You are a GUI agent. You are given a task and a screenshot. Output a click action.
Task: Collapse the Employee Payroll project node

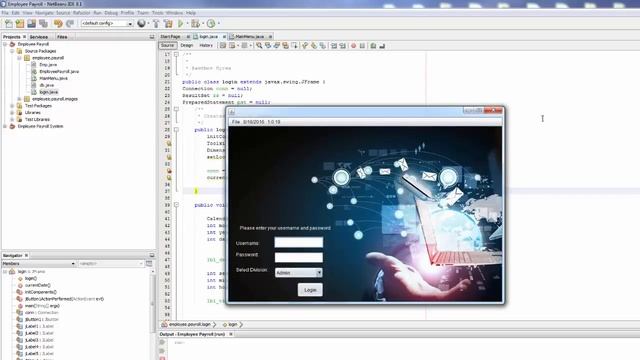pos(5,44)
